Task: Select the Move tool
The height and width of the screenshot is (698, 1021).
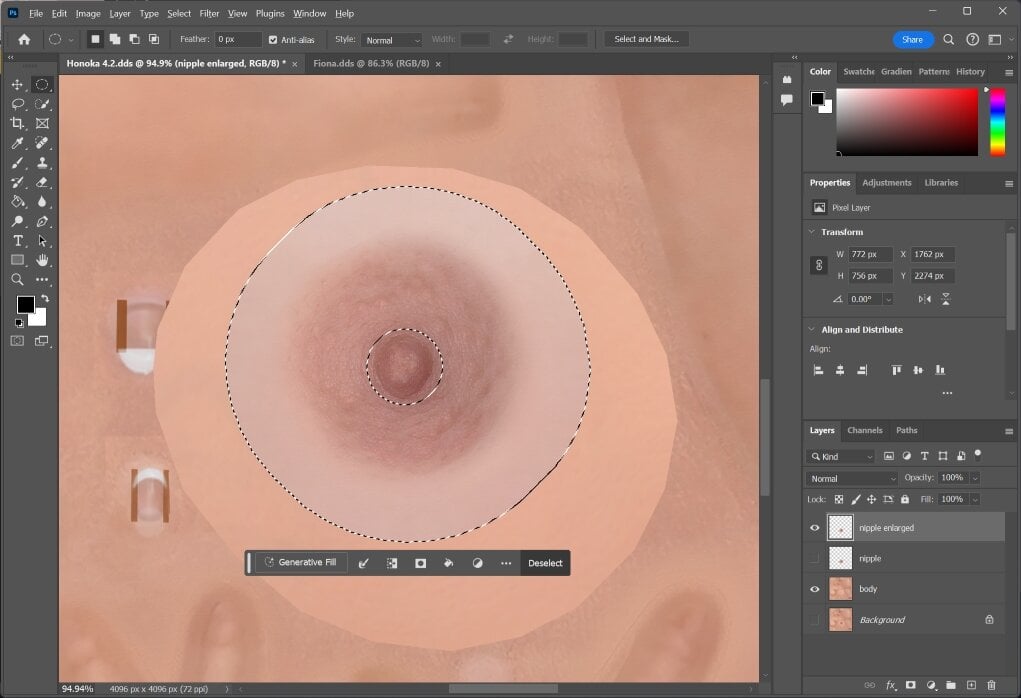Action: pos(18,85)
